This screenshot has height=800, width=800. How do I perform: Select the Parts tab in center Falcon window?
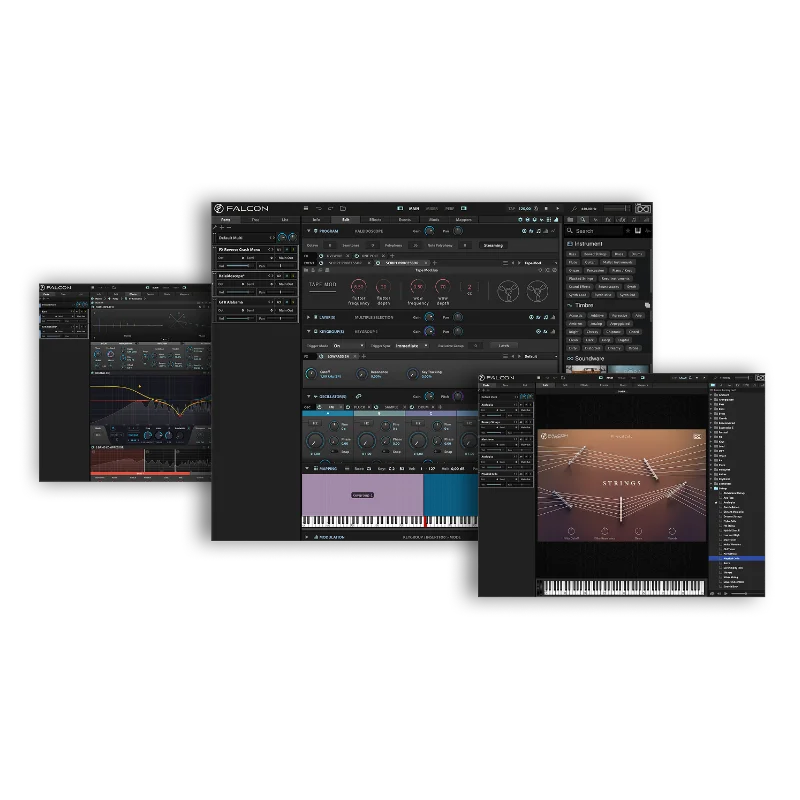[226, 219]
